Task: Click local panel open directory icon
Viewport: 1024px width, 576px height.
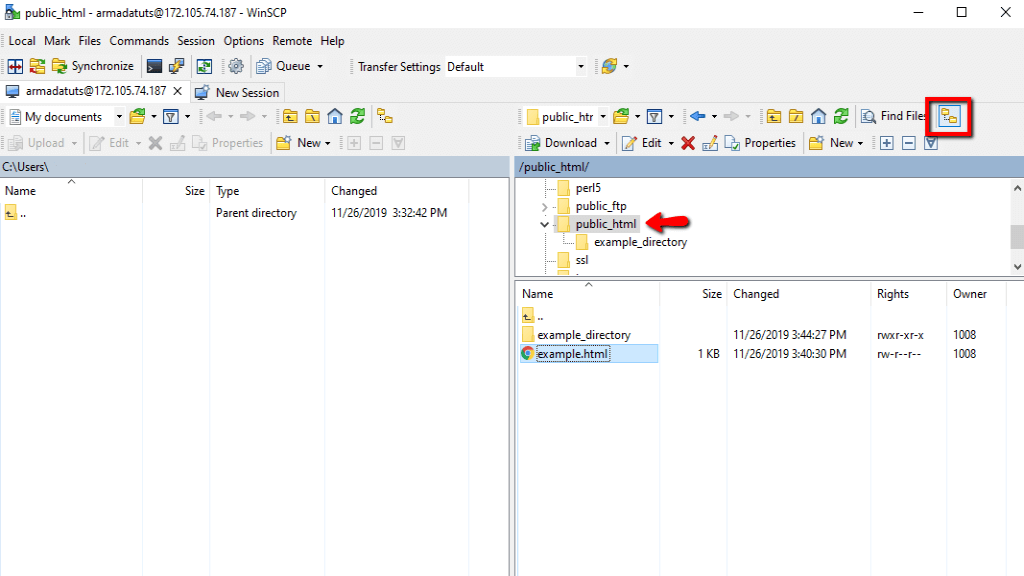Action: pyautogui.click(x=137, y=117)
